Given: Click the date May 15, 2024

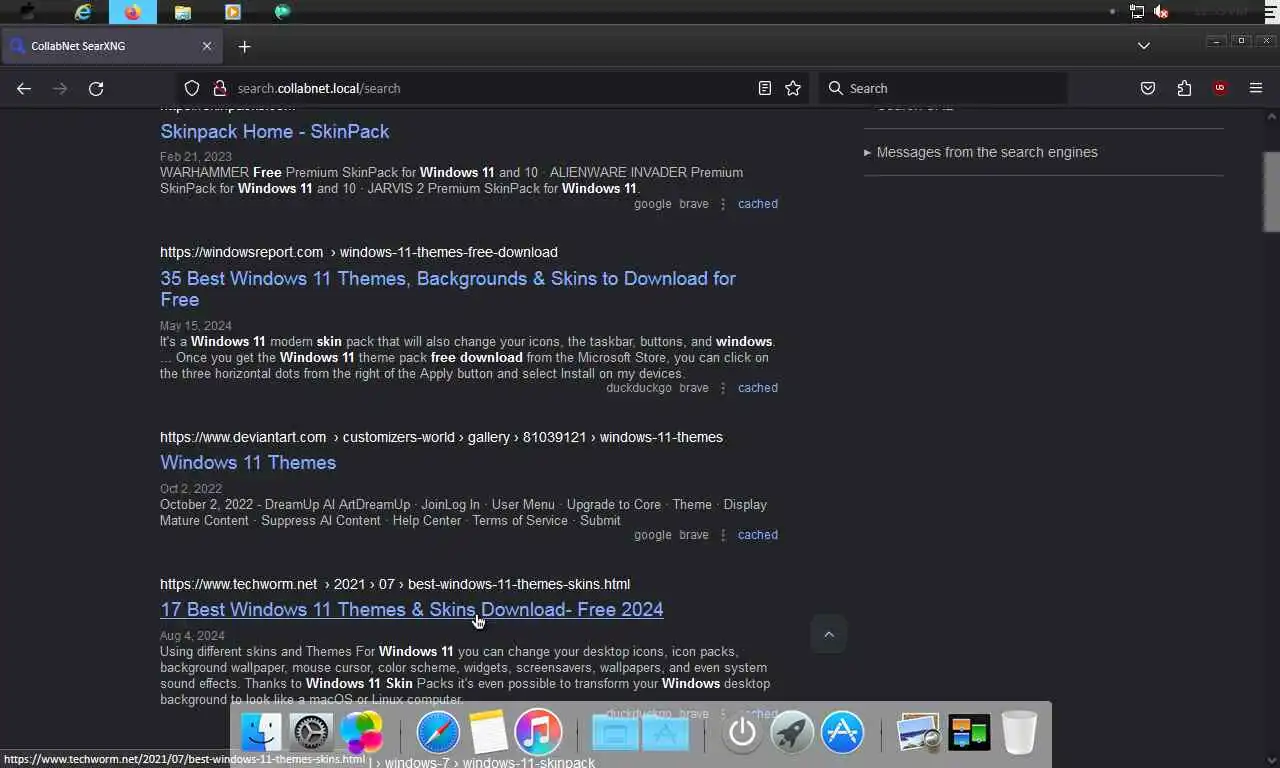Looking at the screenshot, I should 196,325.
